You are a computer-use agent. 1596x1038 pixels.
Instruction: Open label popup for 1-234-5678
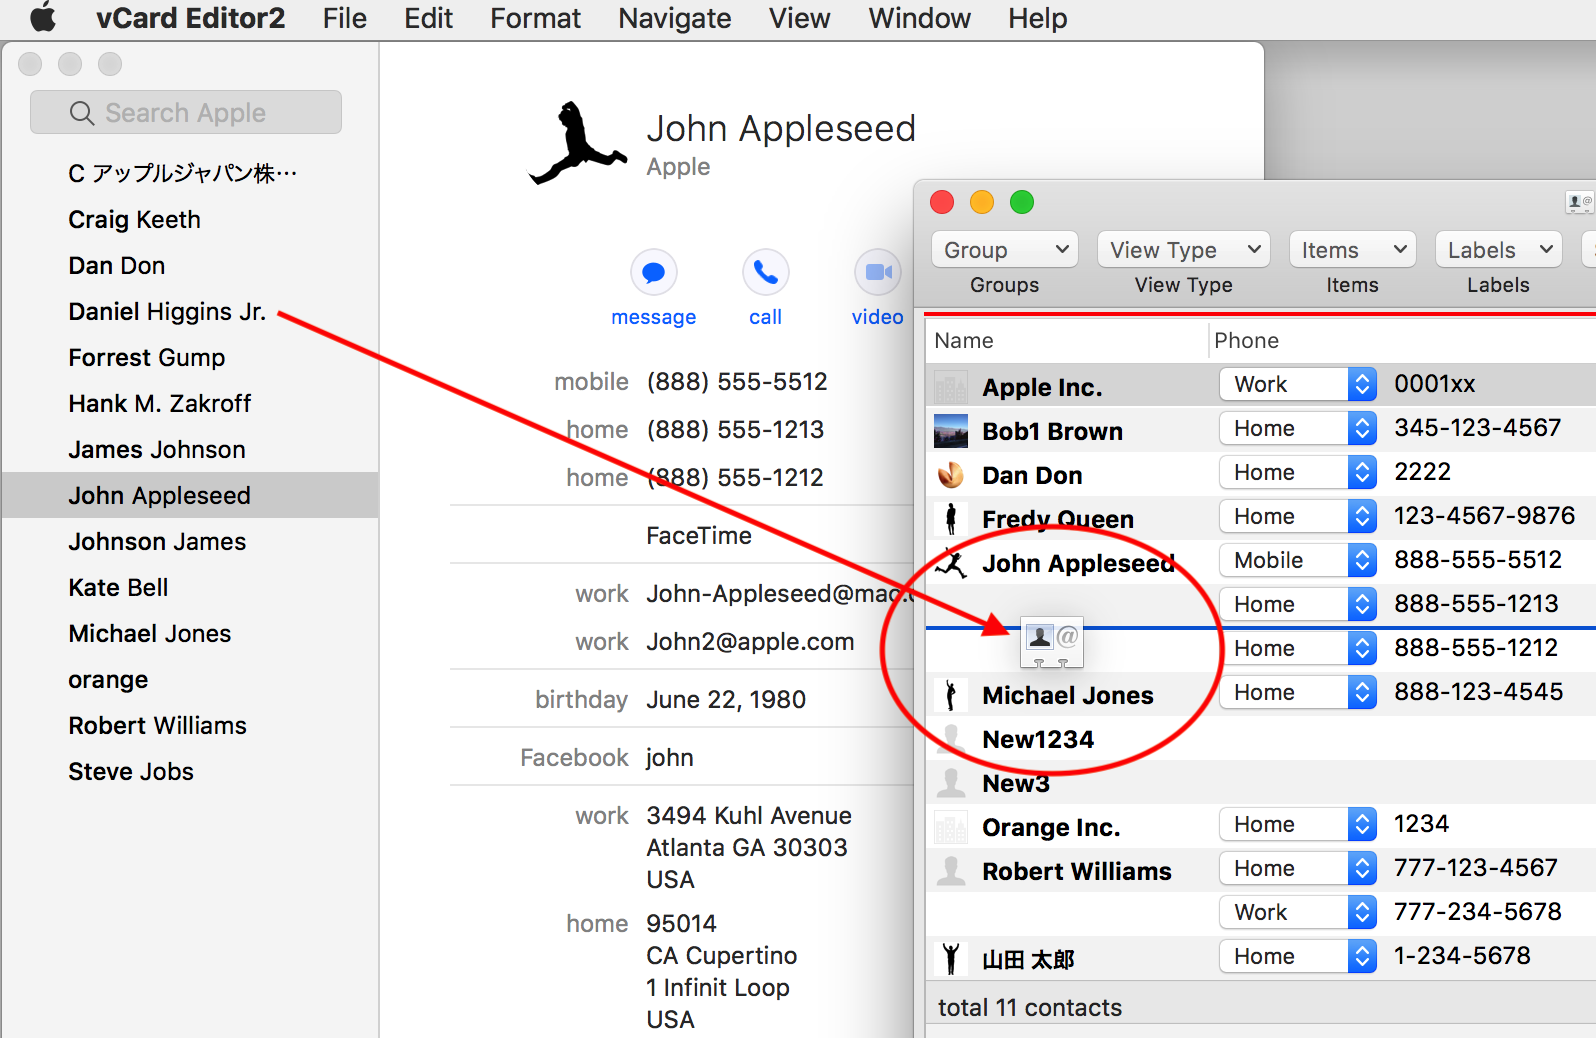(x=1298, y=956)
